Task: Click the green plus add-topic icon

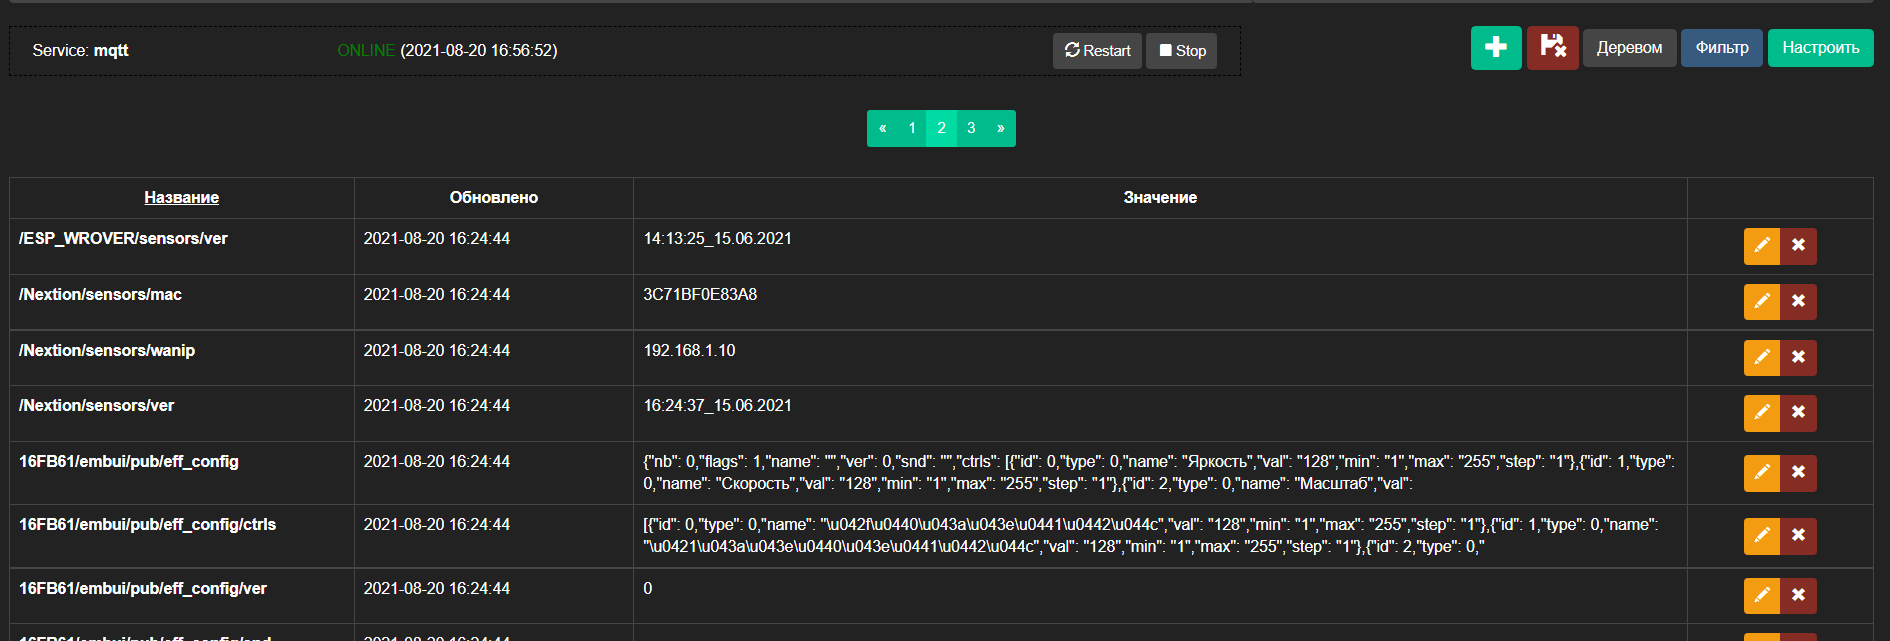Action: click(x=1495, y=48)
